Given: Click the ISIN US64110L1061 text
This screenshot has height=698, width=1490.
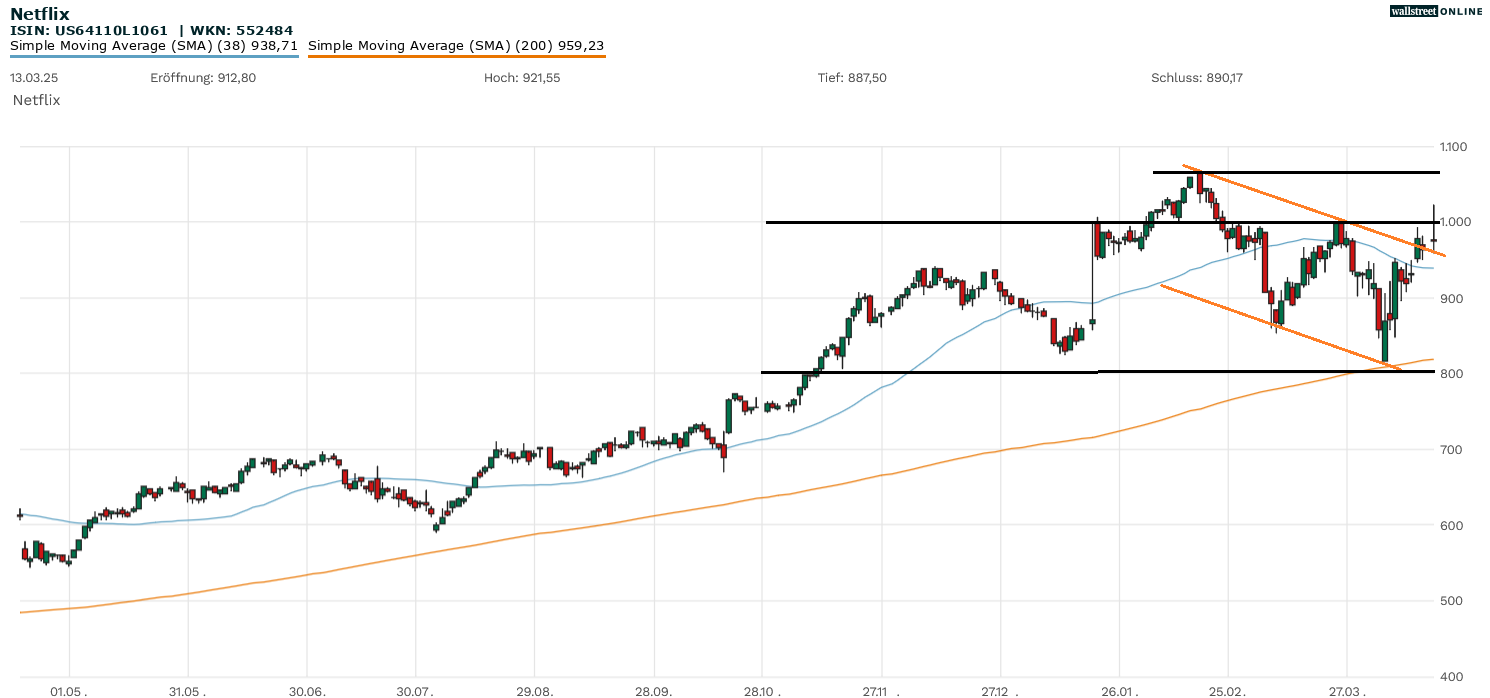Looking at the screenshot, I should coord(89,31).
